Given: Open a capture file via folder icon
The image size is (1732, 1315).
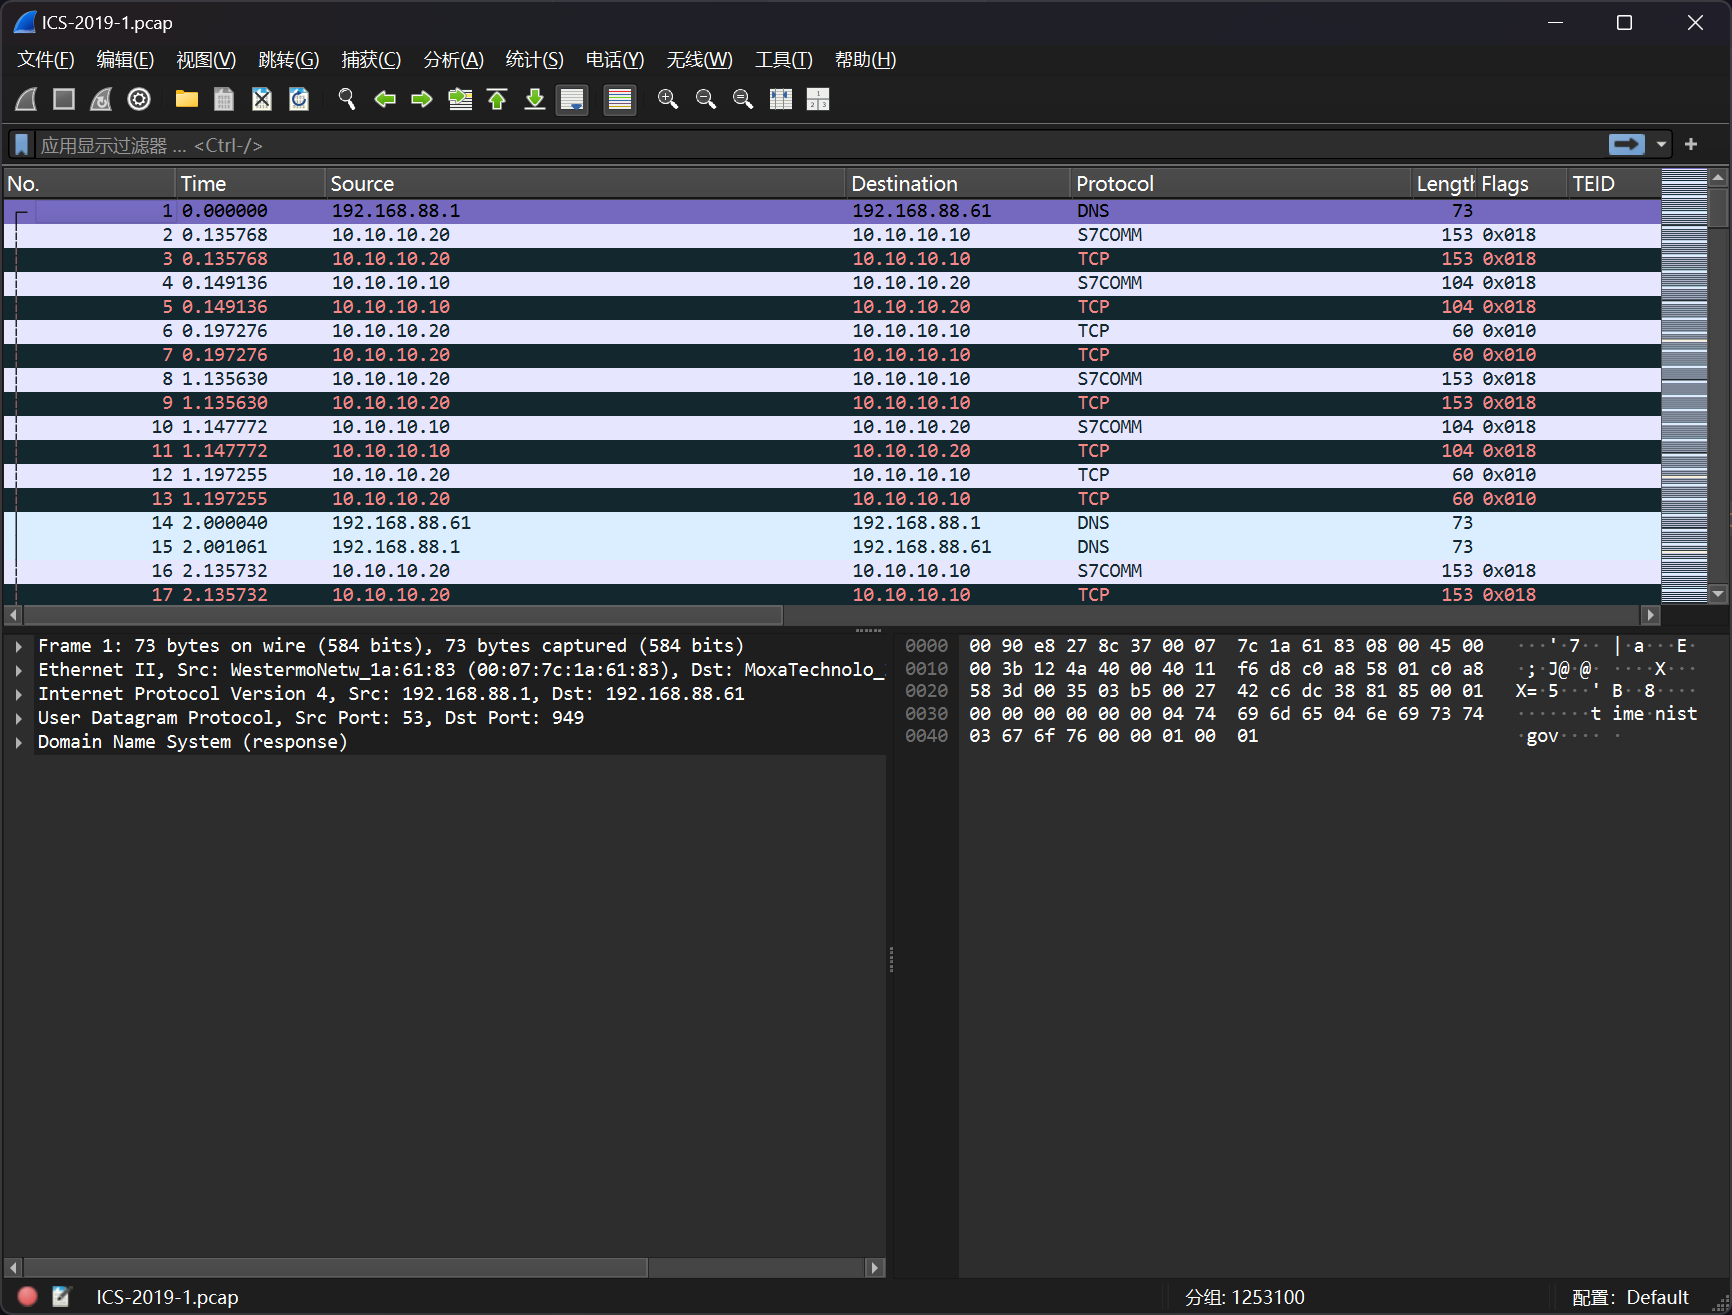Looking at the screenshot, I should click(187, 99).
